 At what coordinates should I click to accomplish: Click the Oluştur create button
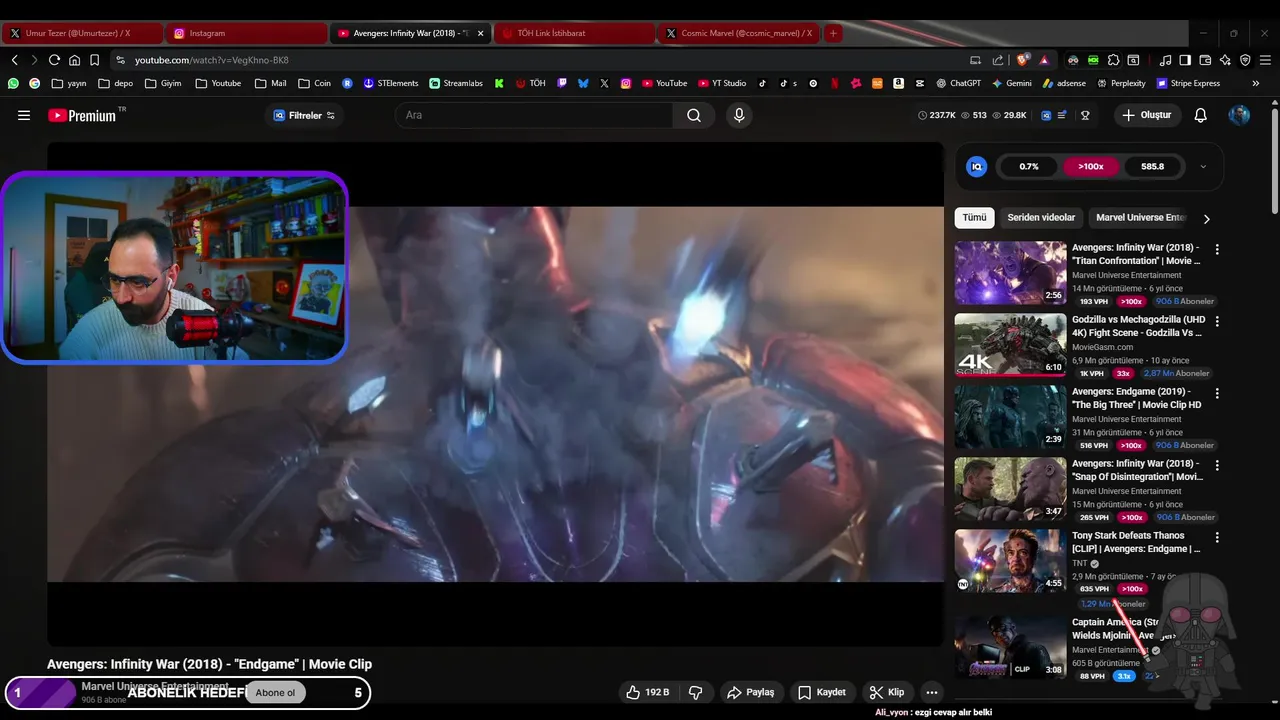coord(1146,115)
